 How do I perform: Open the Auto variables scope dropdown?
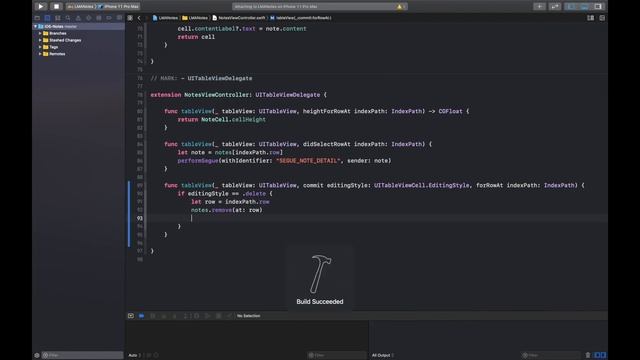(135, 356)
